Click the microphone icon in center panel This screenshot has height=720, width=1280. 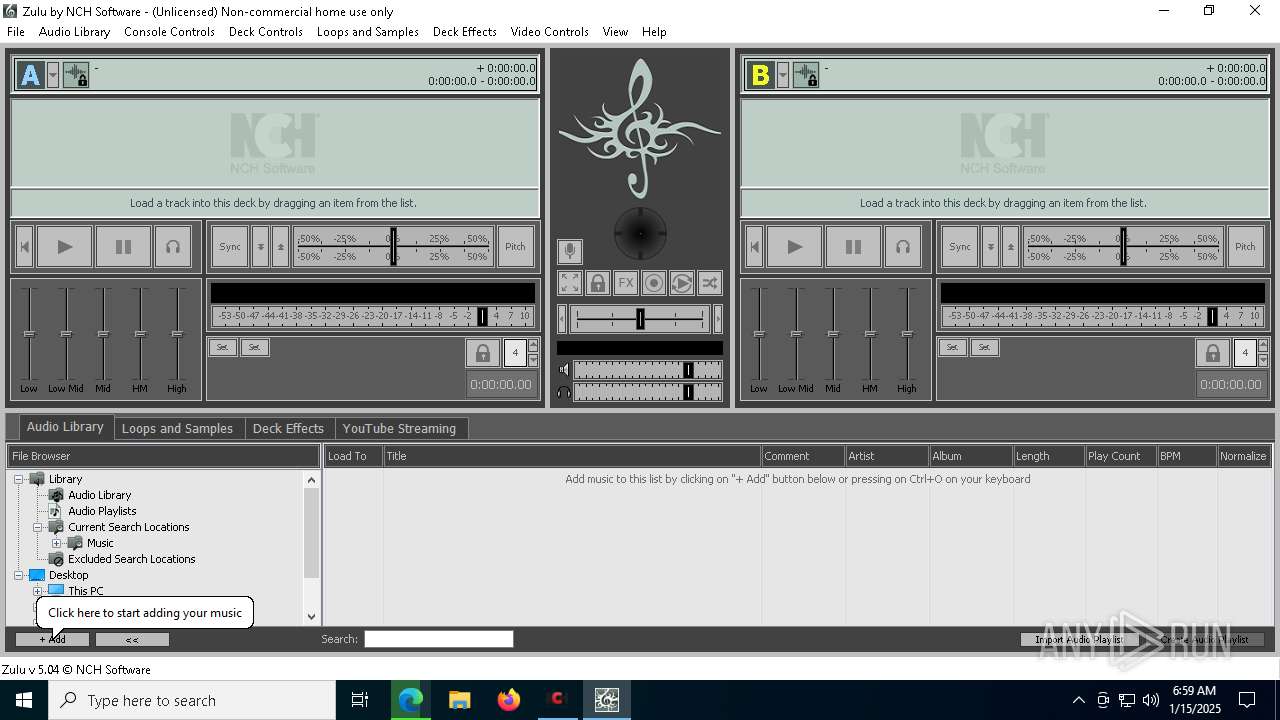[569, 251]
